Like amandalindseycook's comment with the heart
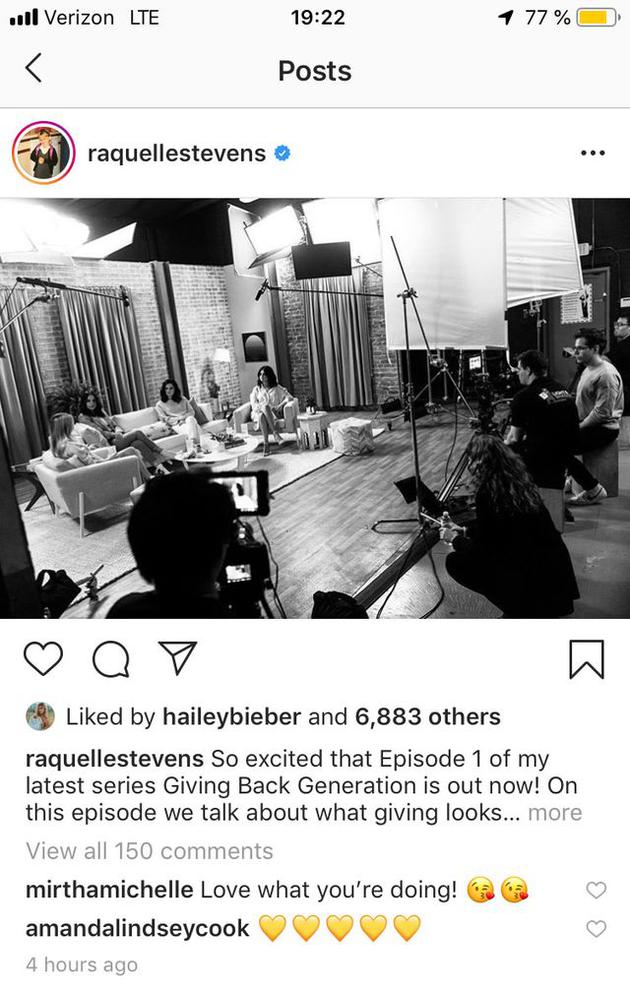Screen dimensions: 630x990 596,929
